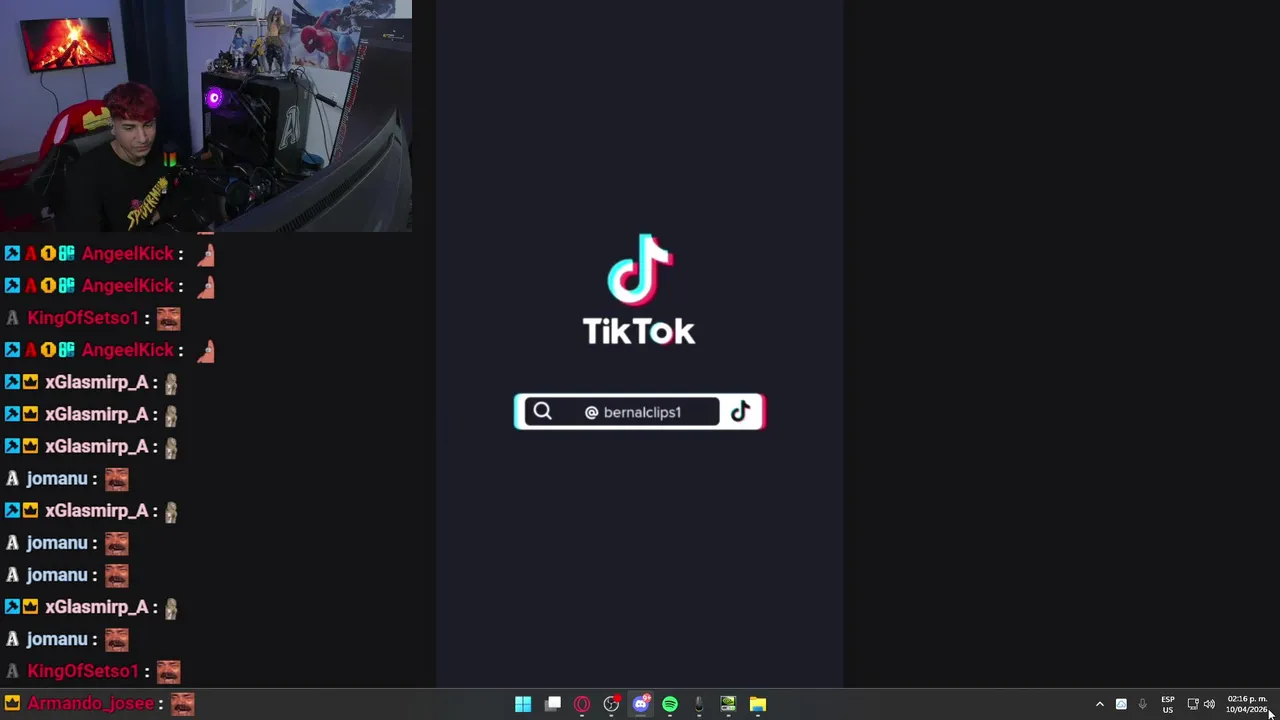The image size is (1280, 720).
Task: Click the crown badge next to Armando_josee
Action: pos(12,703)
